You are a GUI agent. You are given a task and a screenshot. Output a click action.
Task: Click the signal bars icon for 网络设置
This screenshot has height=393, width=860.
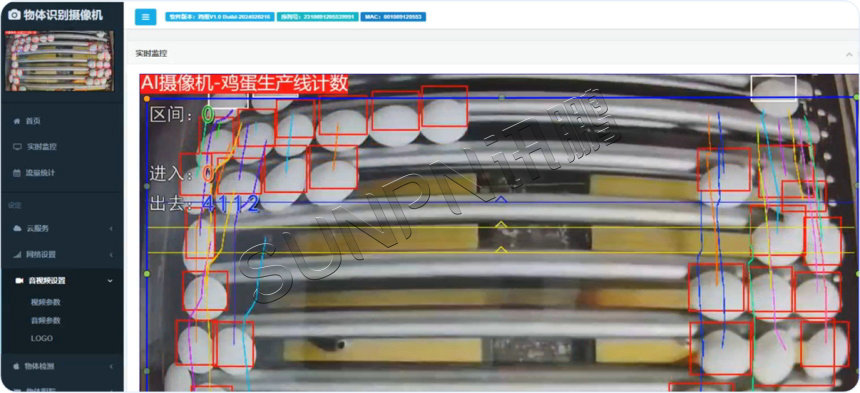tap(17, 254)
